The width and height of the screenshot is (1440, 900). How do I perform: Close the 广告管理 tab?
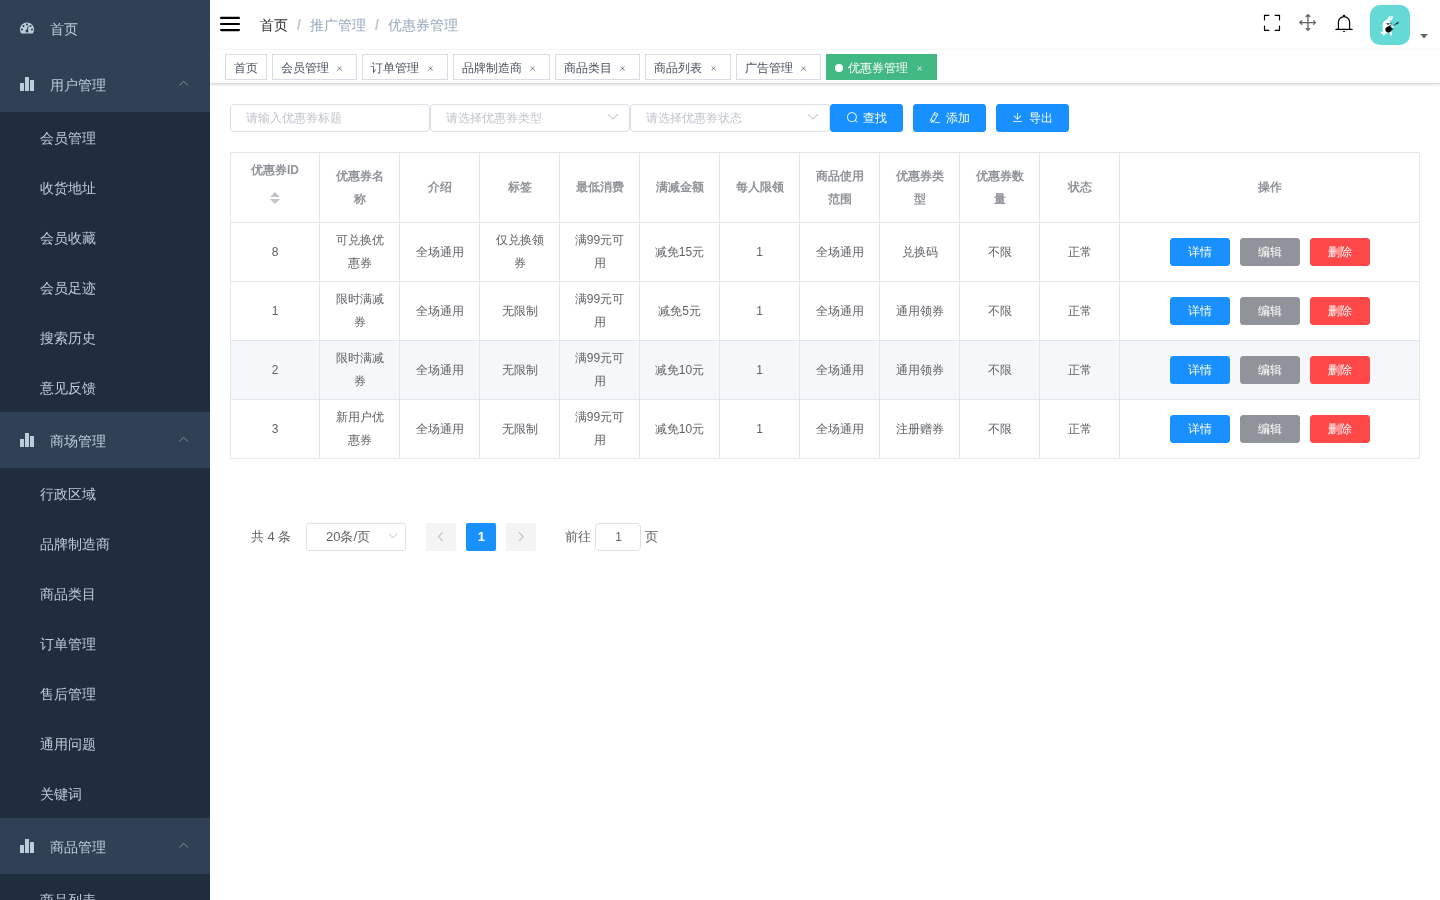click(x=804, y=68)
